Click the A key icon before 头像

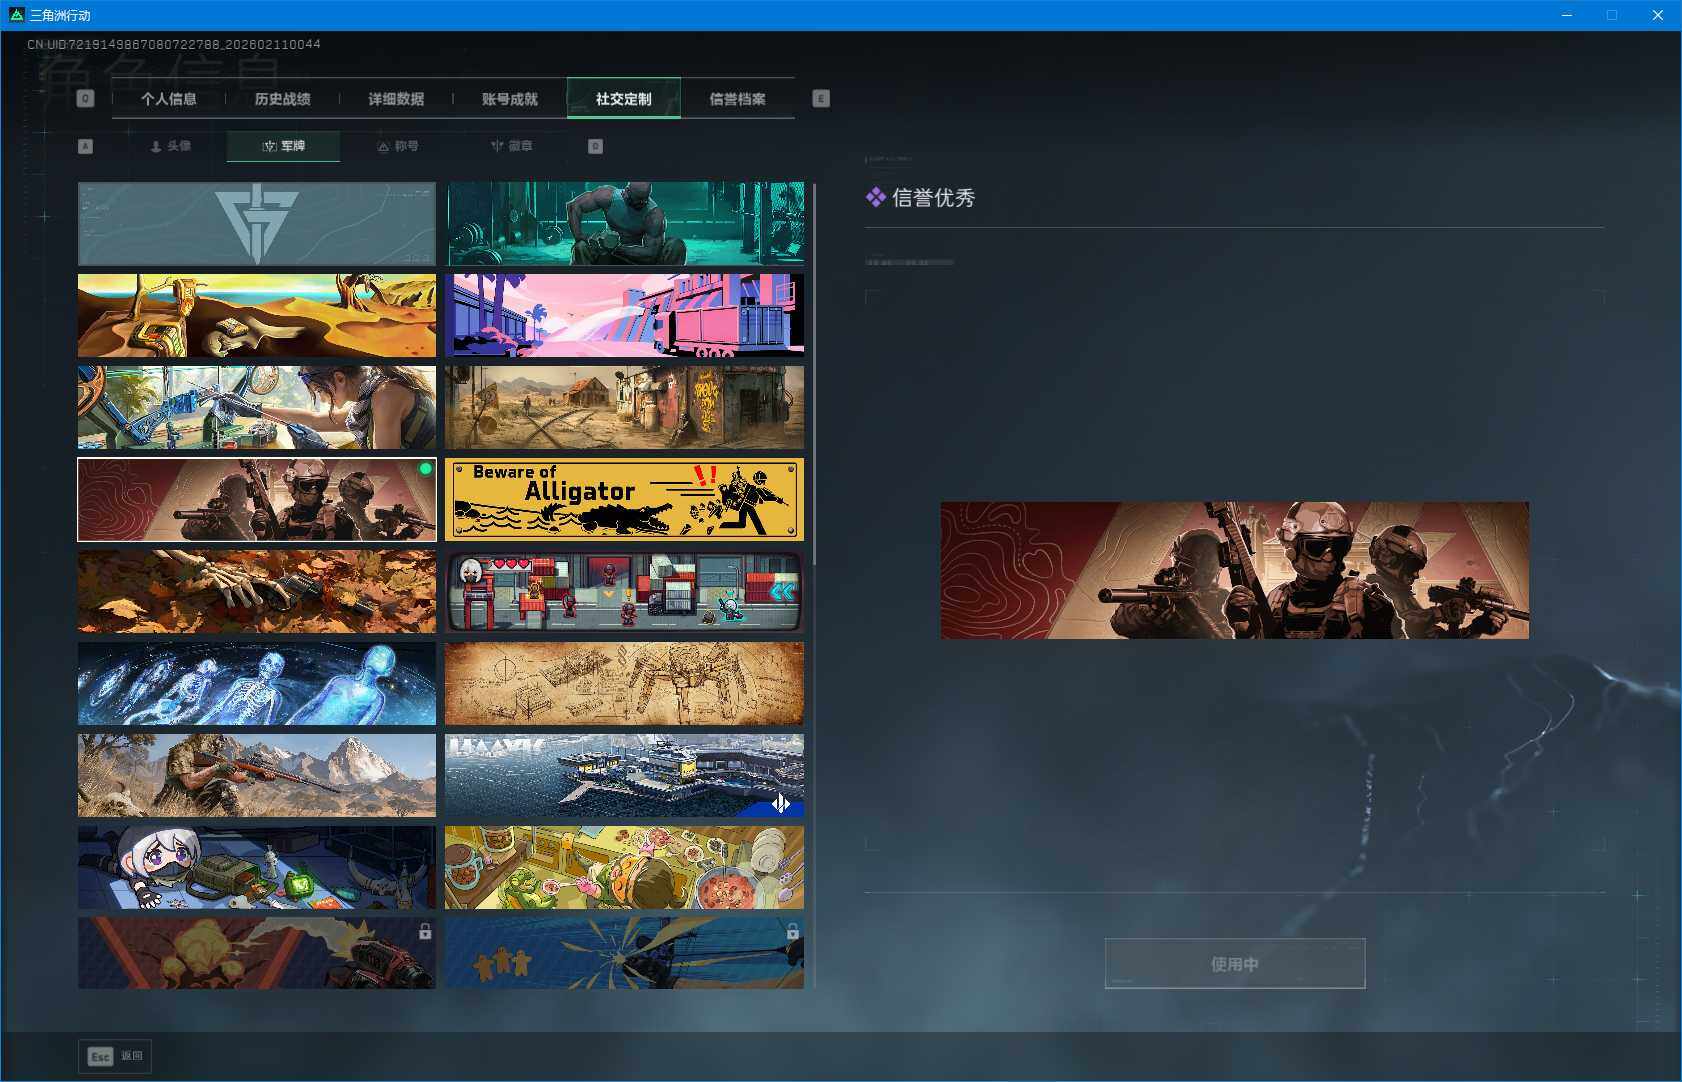(85, 146)
